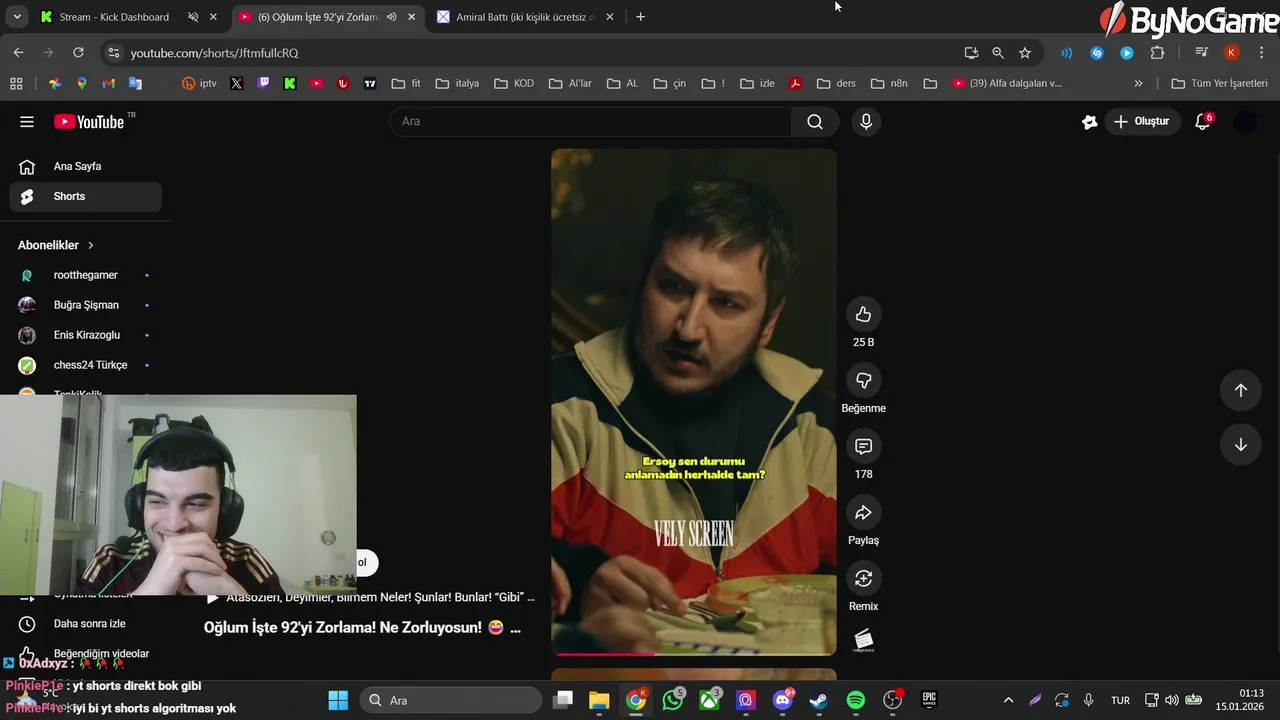Open the sound thumbnail under Remix
The width and height of the screenshot is (1280, 720).
[x=863, y=640]
